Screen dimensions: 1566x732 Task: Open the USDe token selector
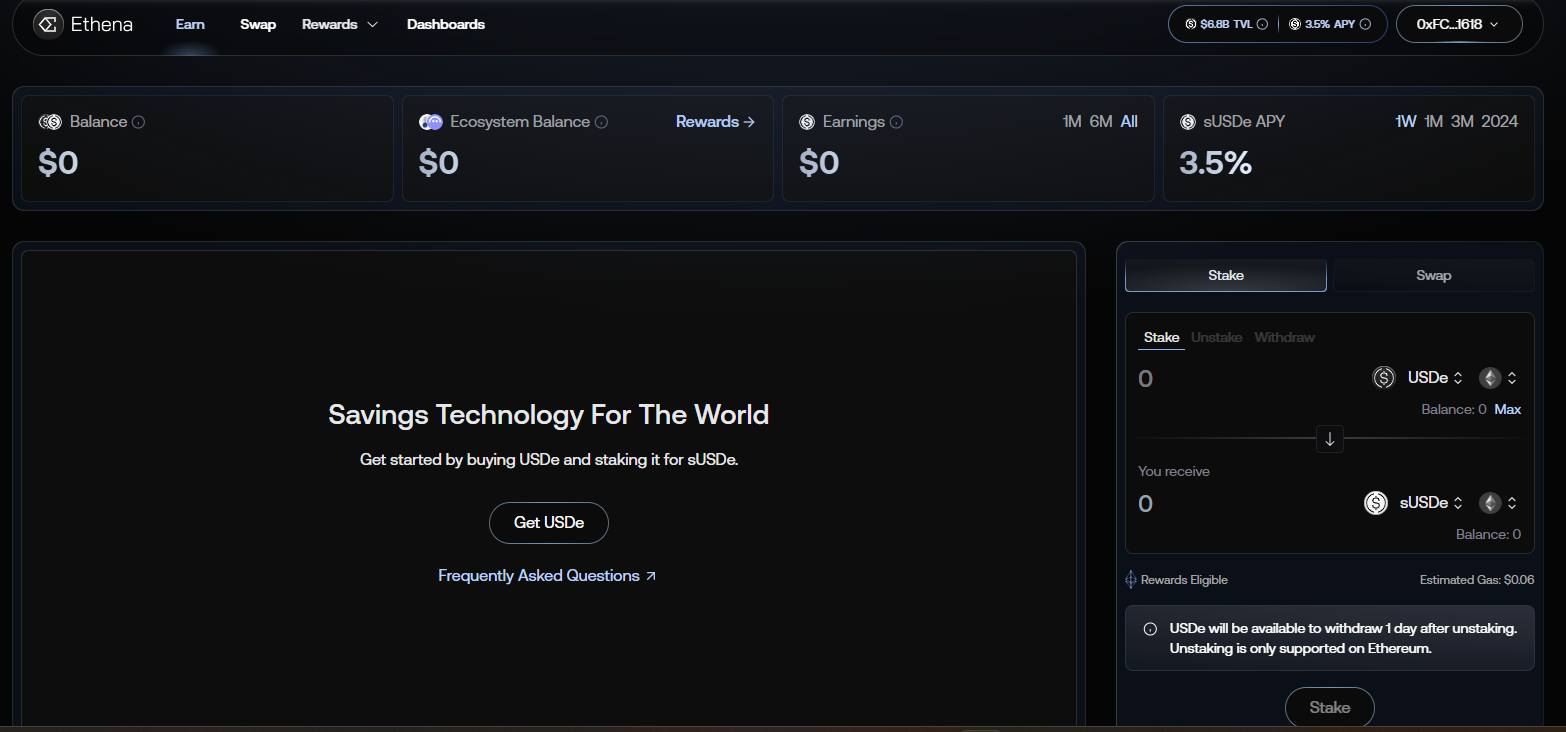(x=1434, y=378)
